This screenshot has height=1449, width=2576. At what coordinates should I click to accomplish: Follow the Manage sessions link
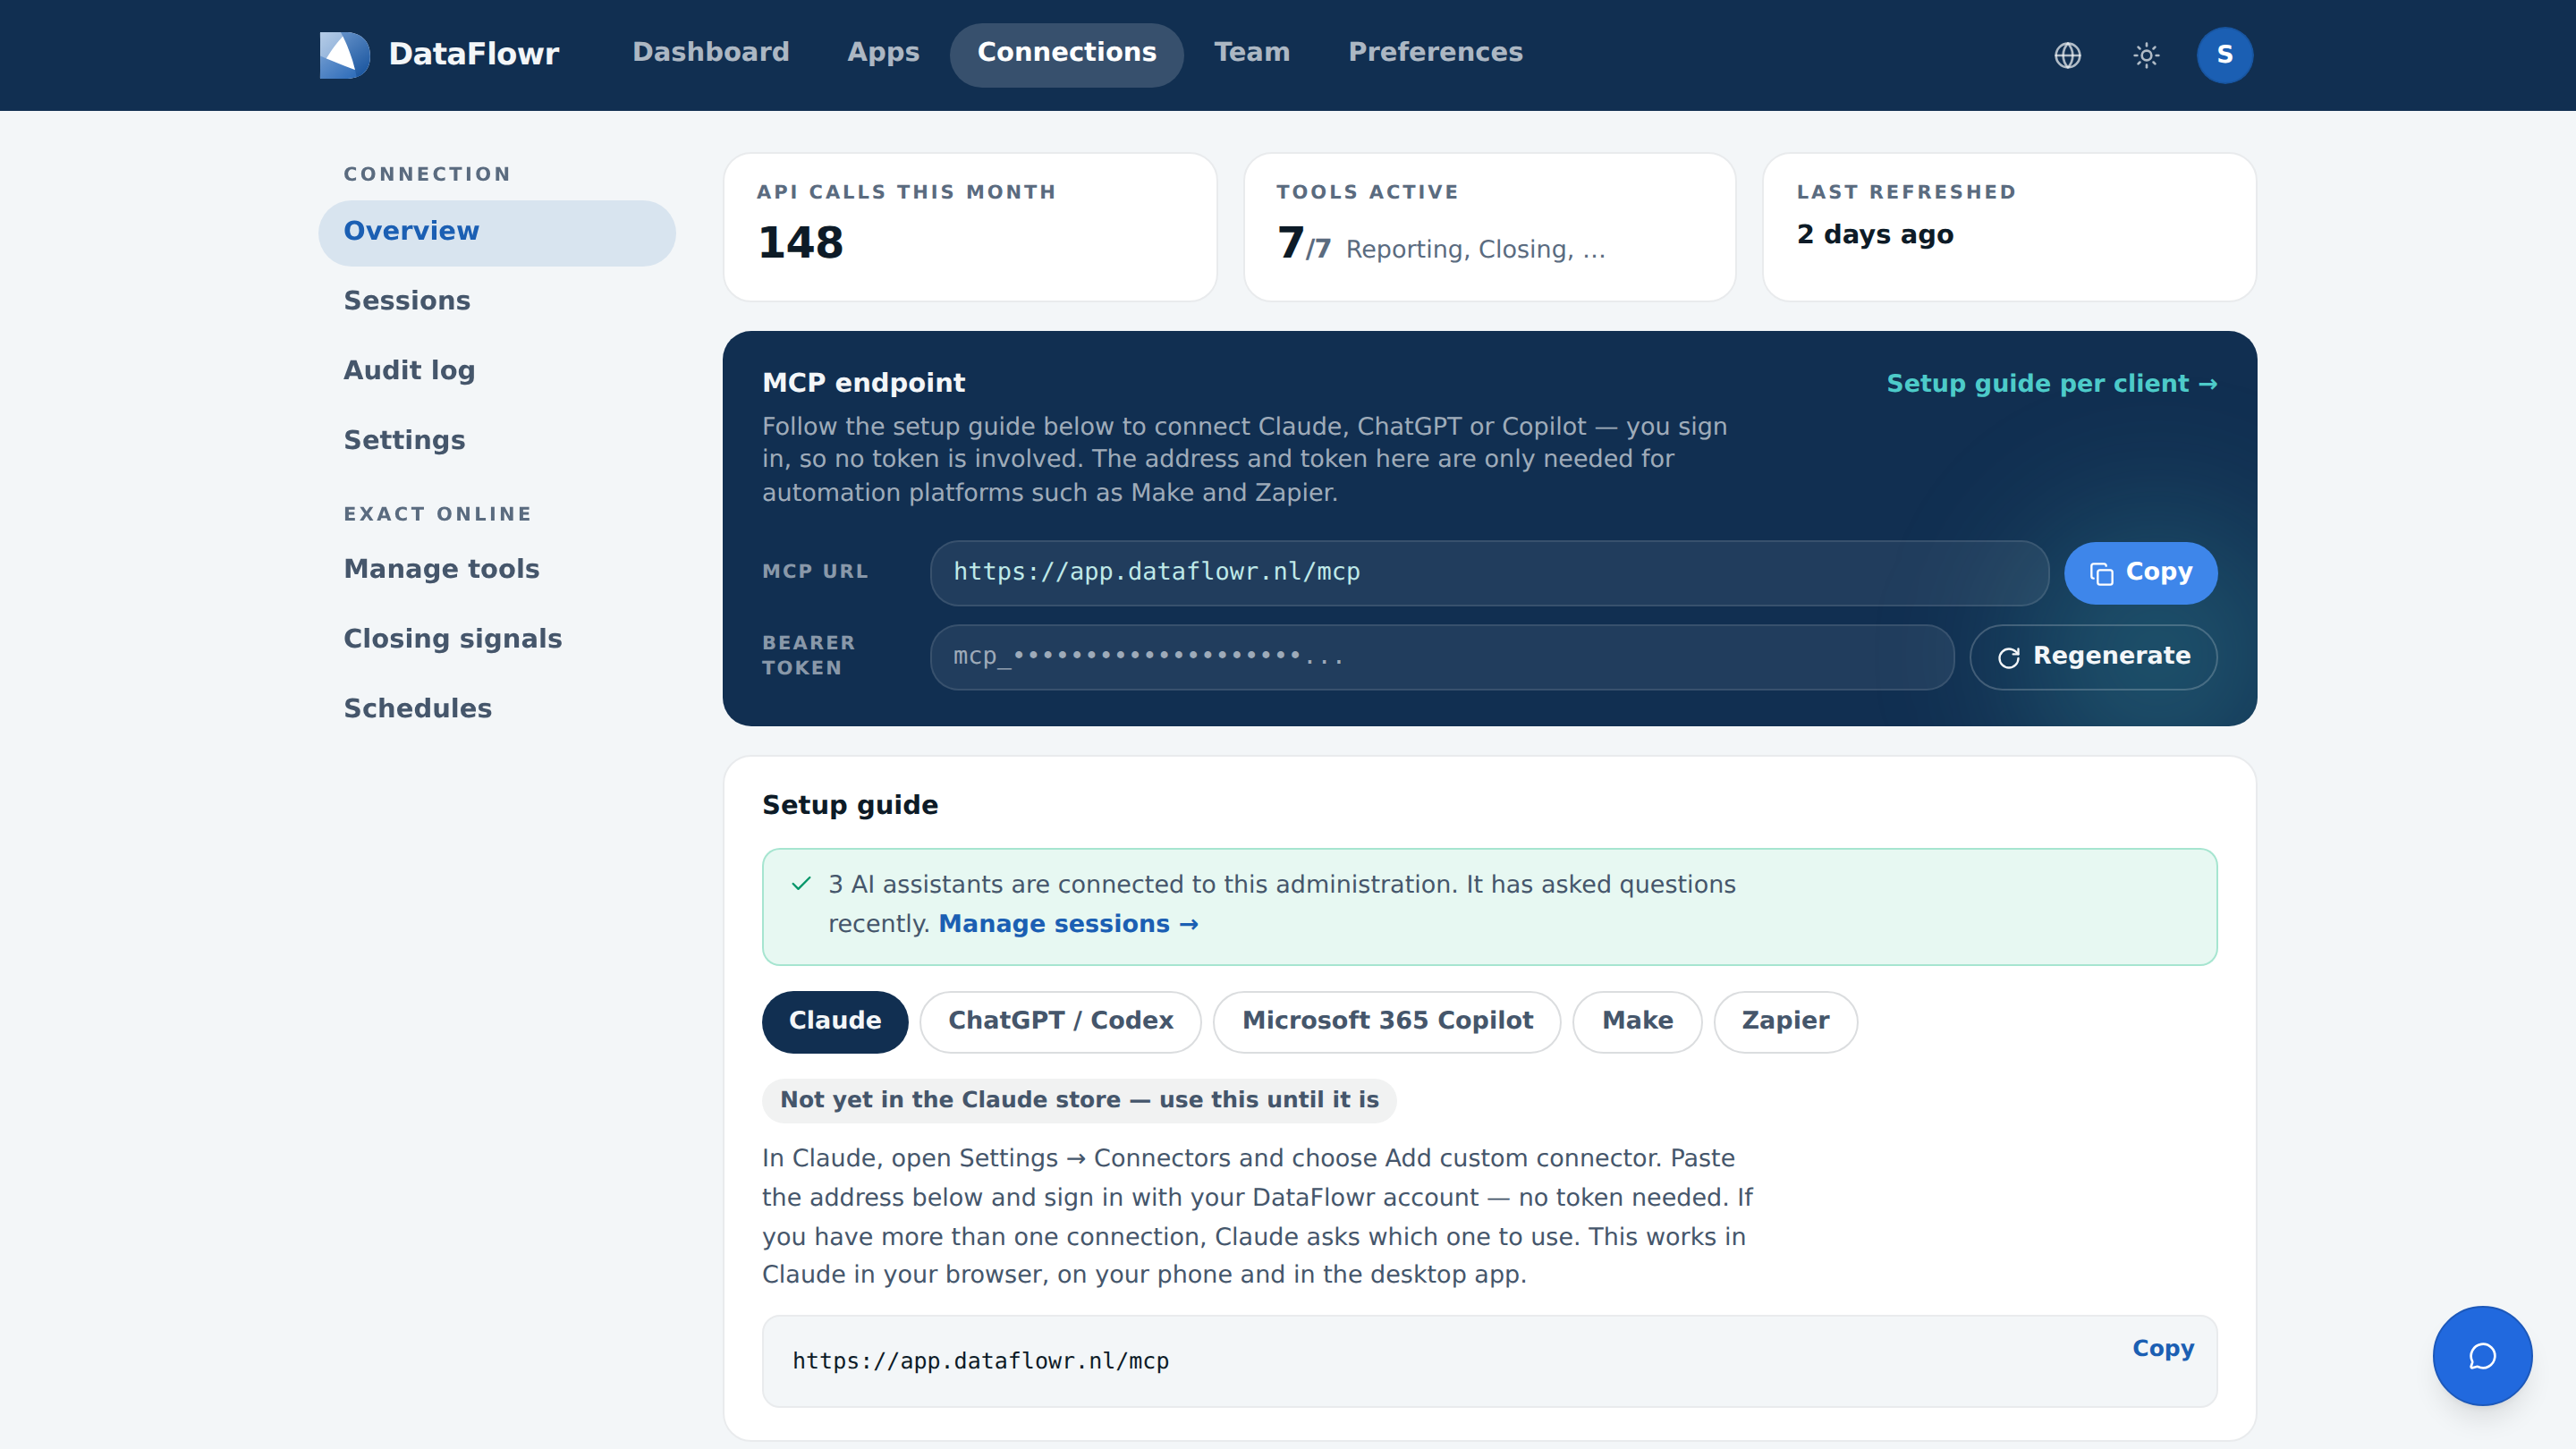pyautogui.click(x=1068, y=924)
